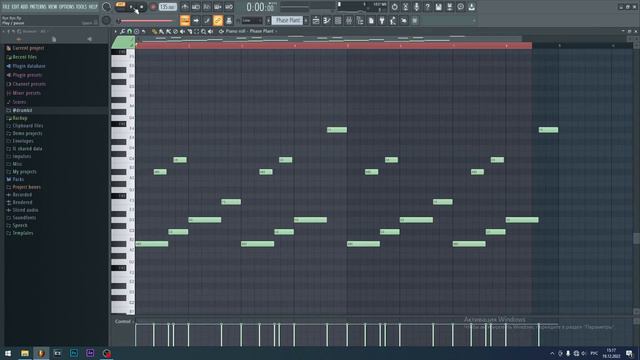
Task: Toggle the piano roll magnet snap icon
Action: 129,31
